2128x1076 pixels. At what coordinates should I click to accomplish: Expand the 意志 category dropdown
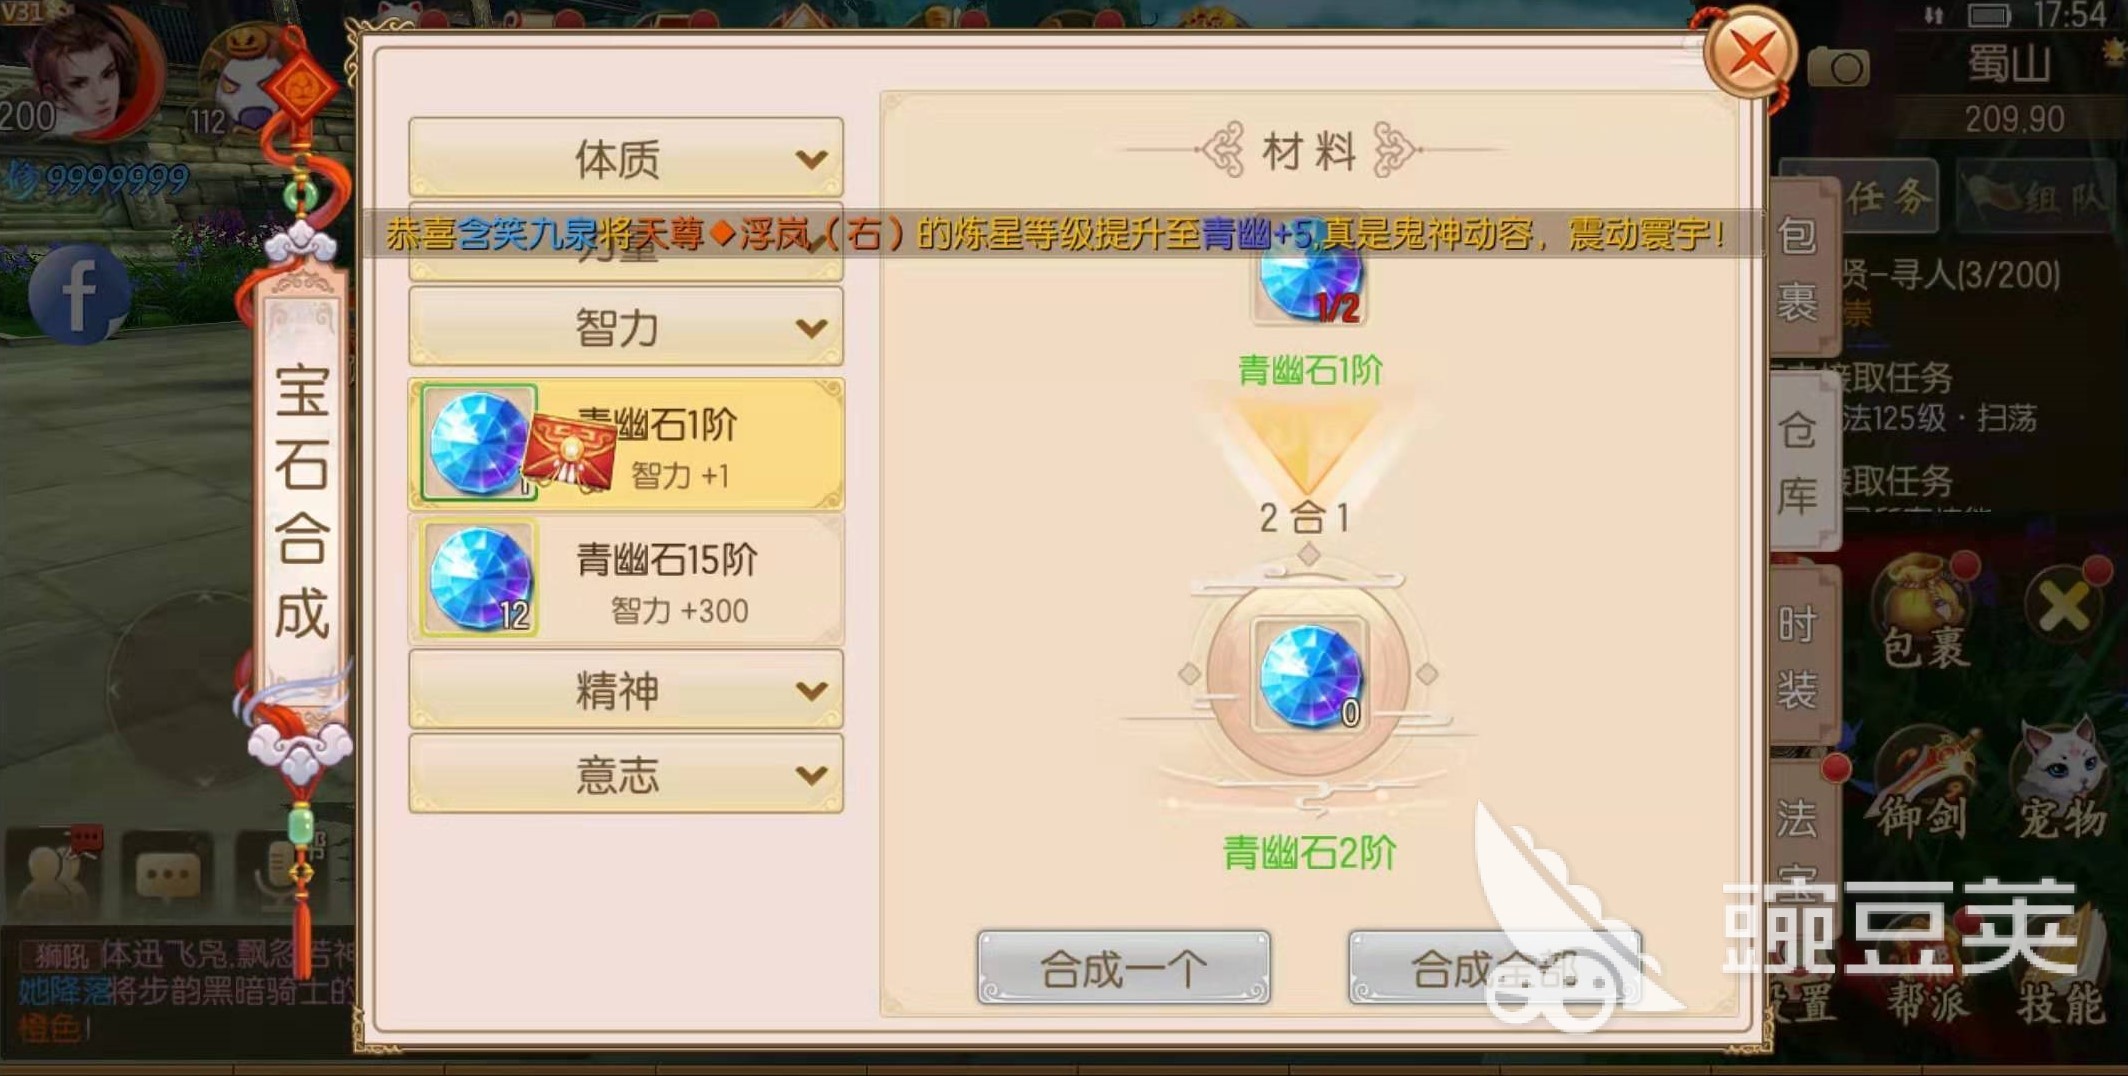click(x=626, y=774)
